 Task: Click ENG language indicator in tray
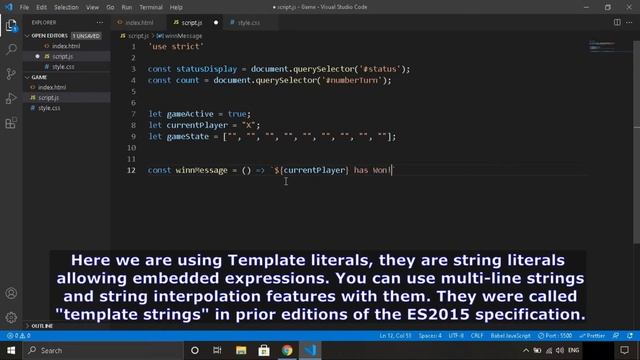573,350
